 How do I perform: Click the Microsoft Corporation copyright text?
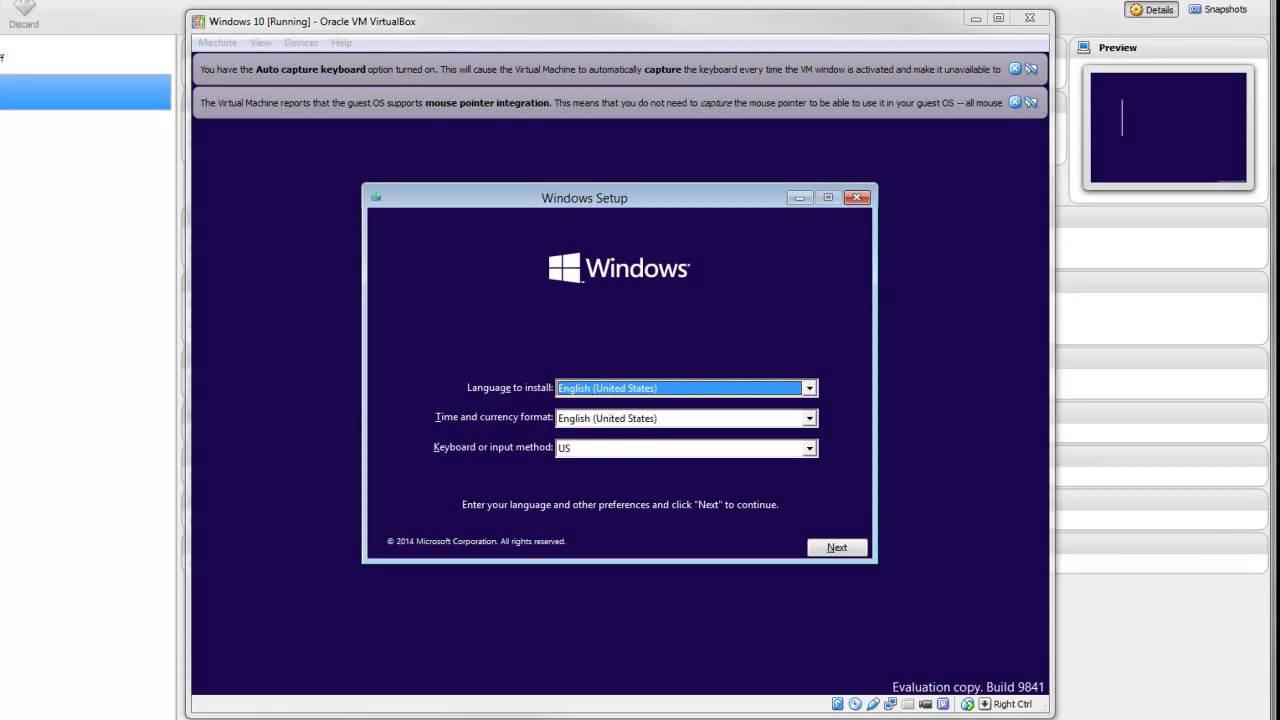click(x=476, y=541)
